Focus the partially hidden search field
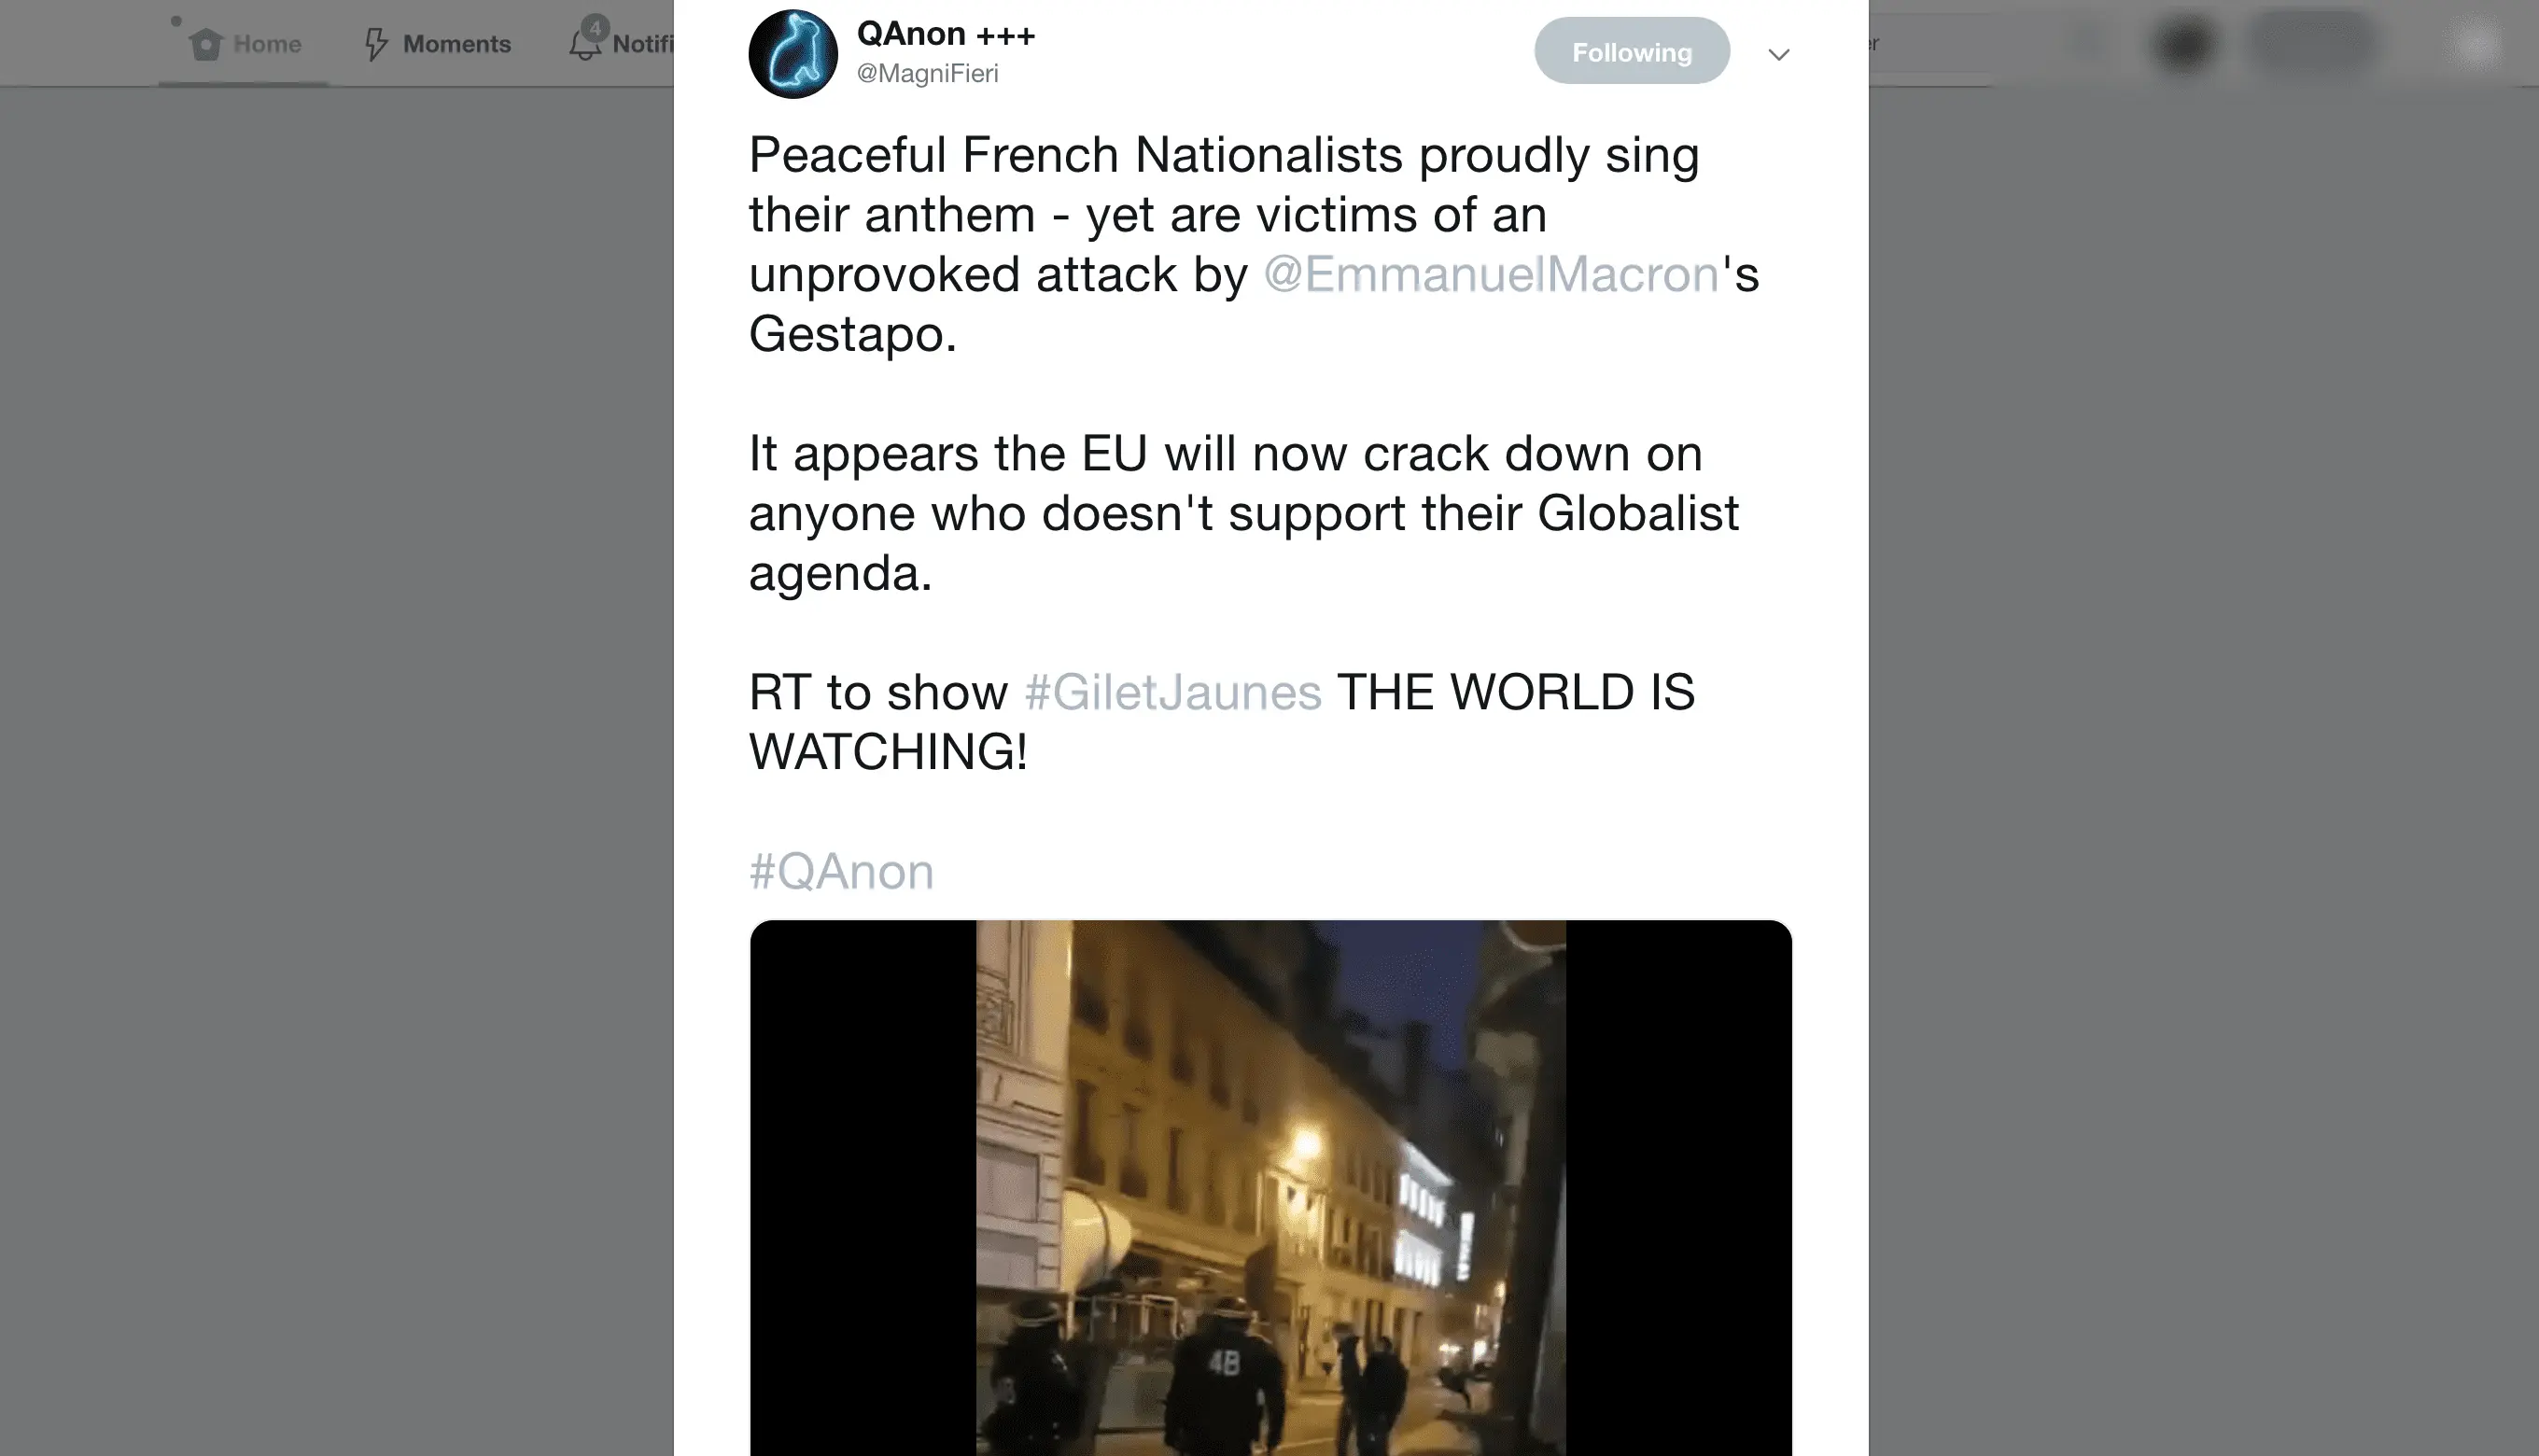 pyautogui.click(x=1930, y=44)
